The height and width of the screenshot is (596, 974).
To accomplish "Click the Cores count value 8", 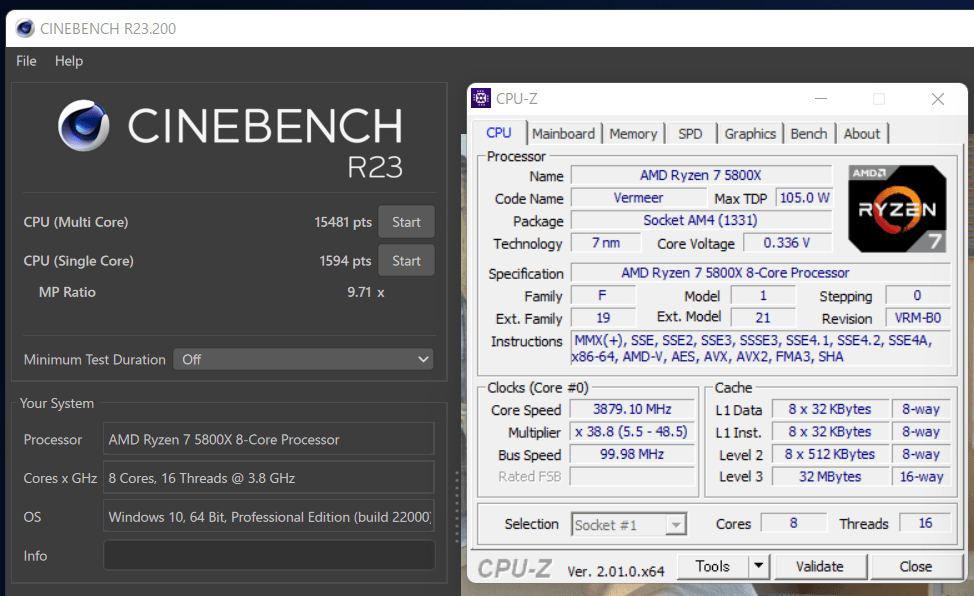I will (x=794, y=523).
